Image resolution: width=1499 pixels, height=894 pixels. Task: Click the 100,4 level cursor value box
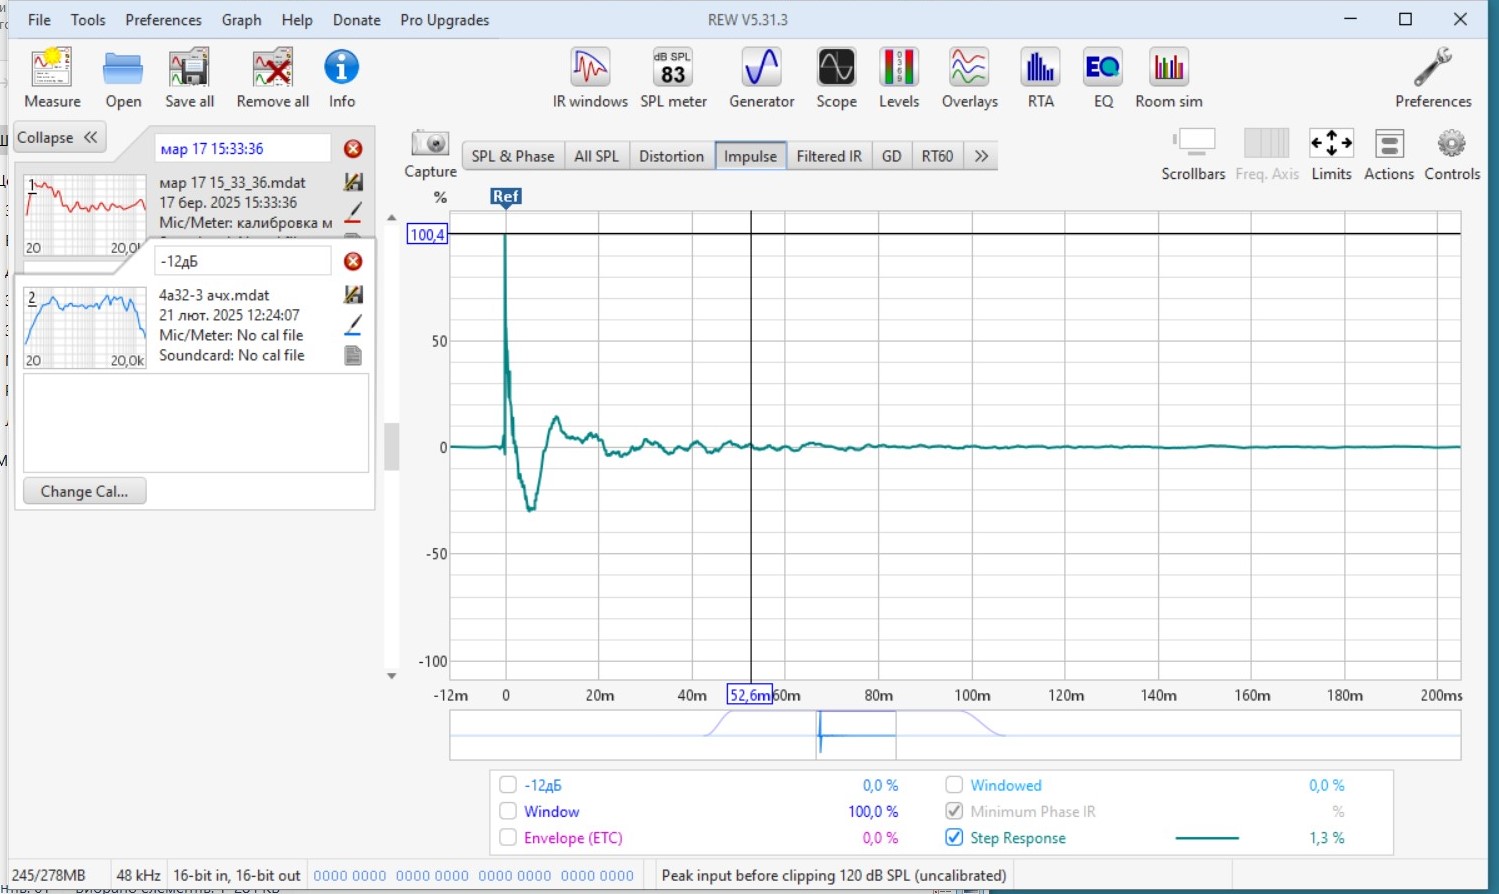[427, 234]
